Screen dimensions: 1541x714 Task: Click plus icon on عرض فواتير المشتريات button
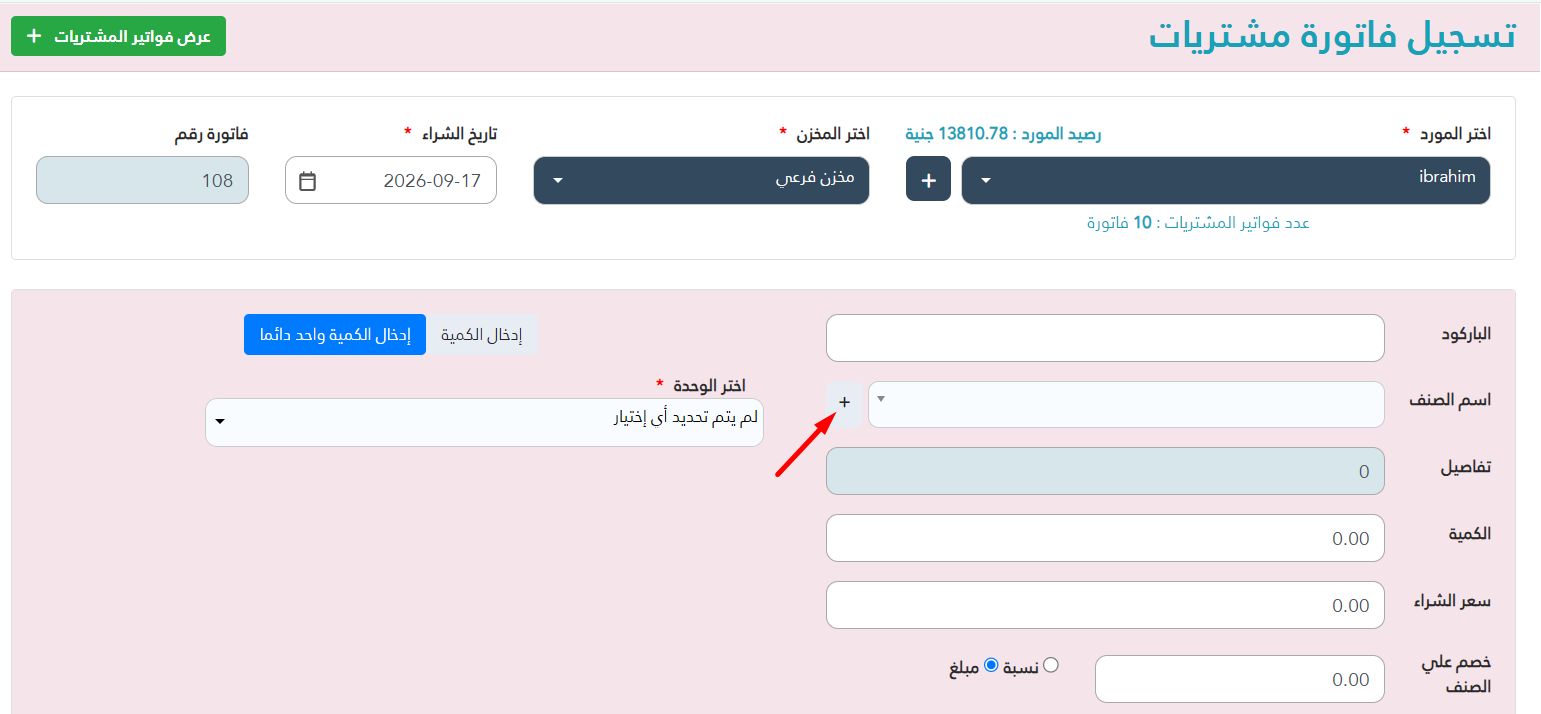(34, 36)
